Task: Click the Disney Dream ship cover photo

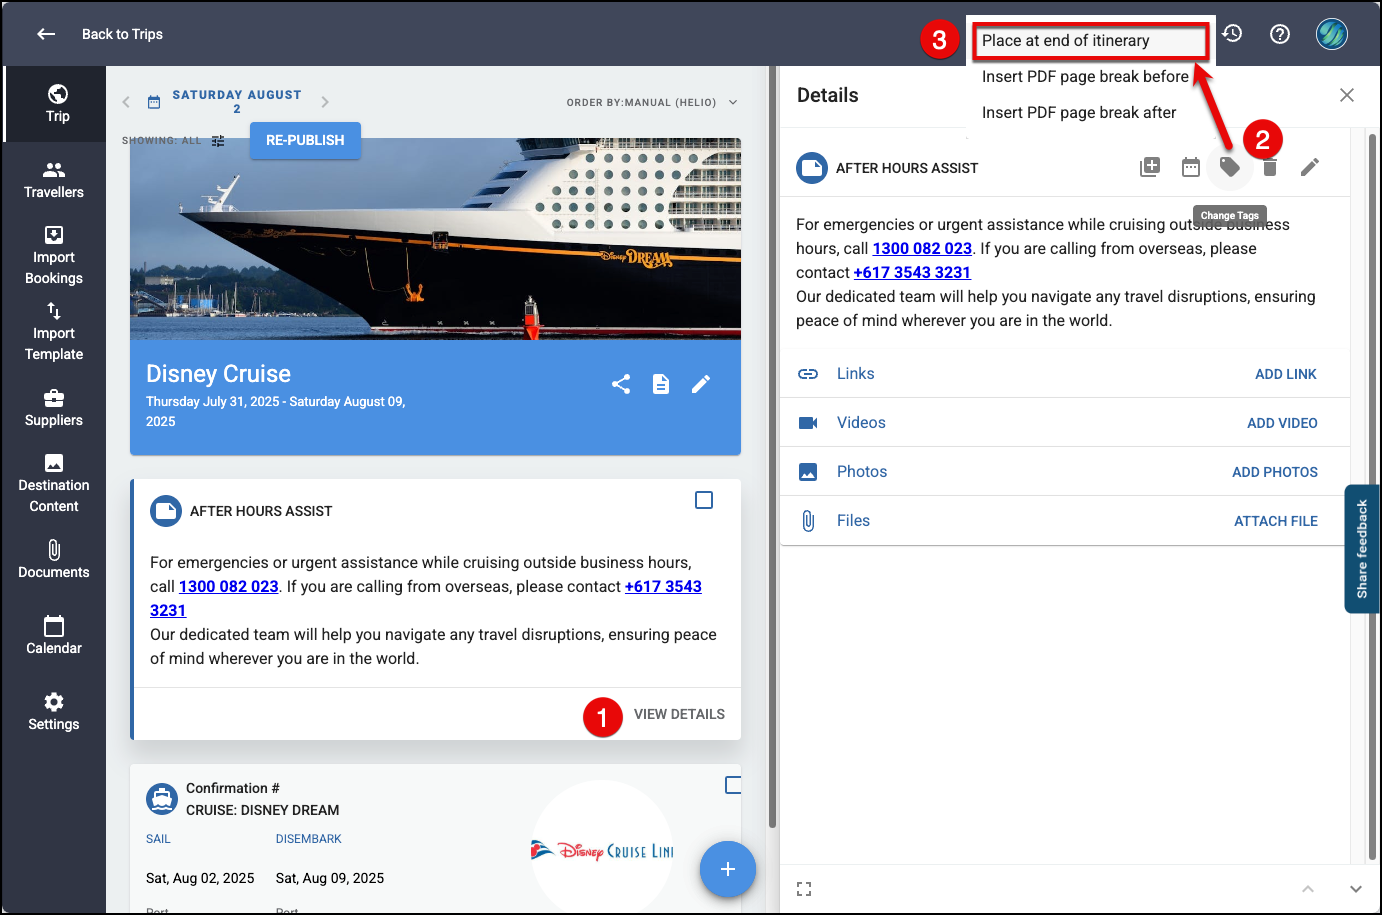Action: click(x=435, y=238)
